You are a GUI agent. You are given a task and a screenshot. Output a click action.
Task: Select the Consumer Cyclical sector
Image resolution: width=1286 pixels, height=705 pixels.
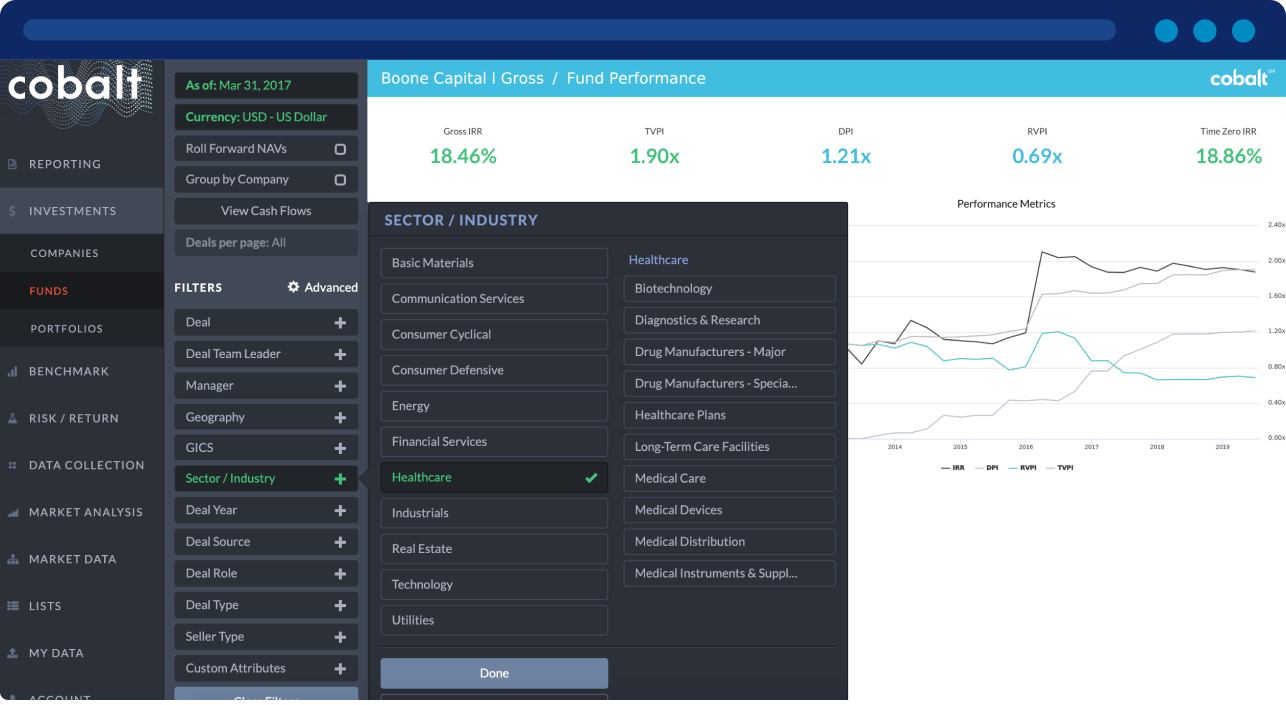[494, 334]
